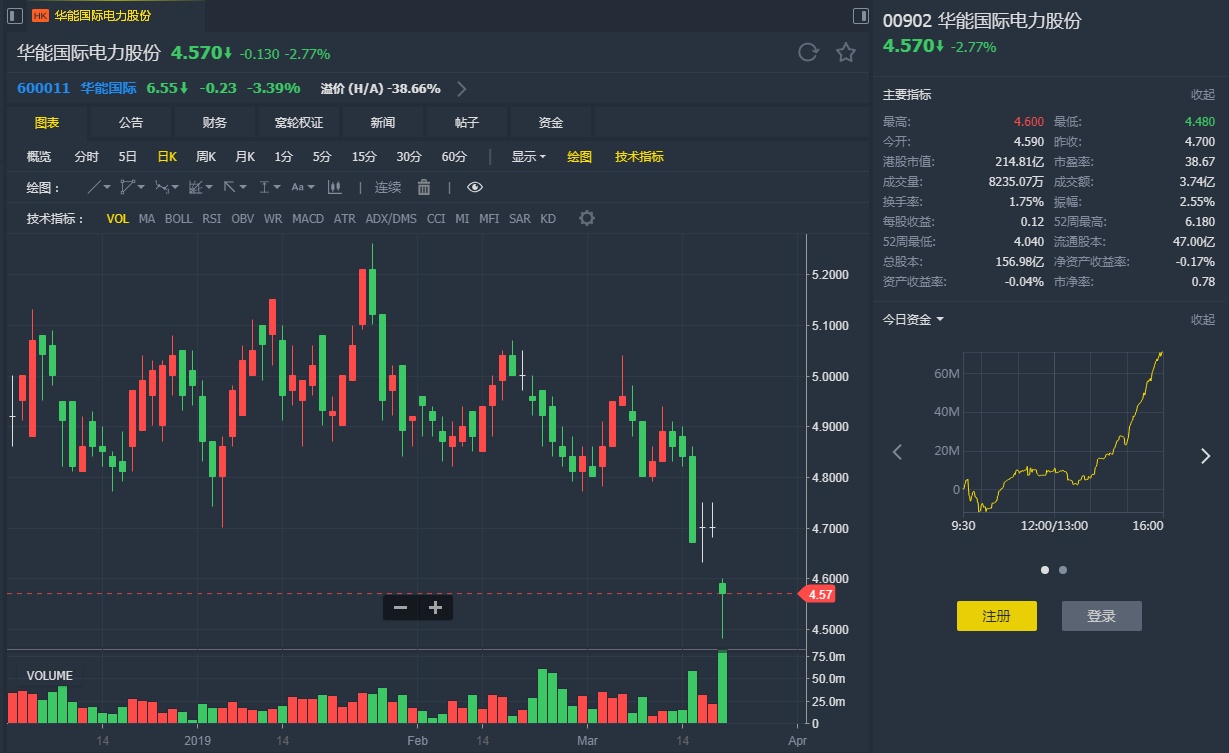This screenshot has height=753, width=1229.
Task: Refresh the stock quote
Action: [x=808, y=53]
